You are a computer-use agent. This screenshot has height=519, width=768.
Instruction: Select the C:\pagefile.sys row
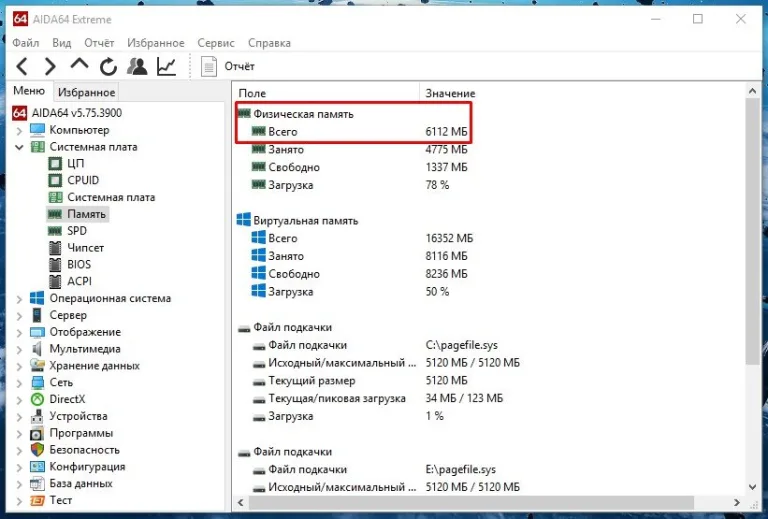[375, 345]
